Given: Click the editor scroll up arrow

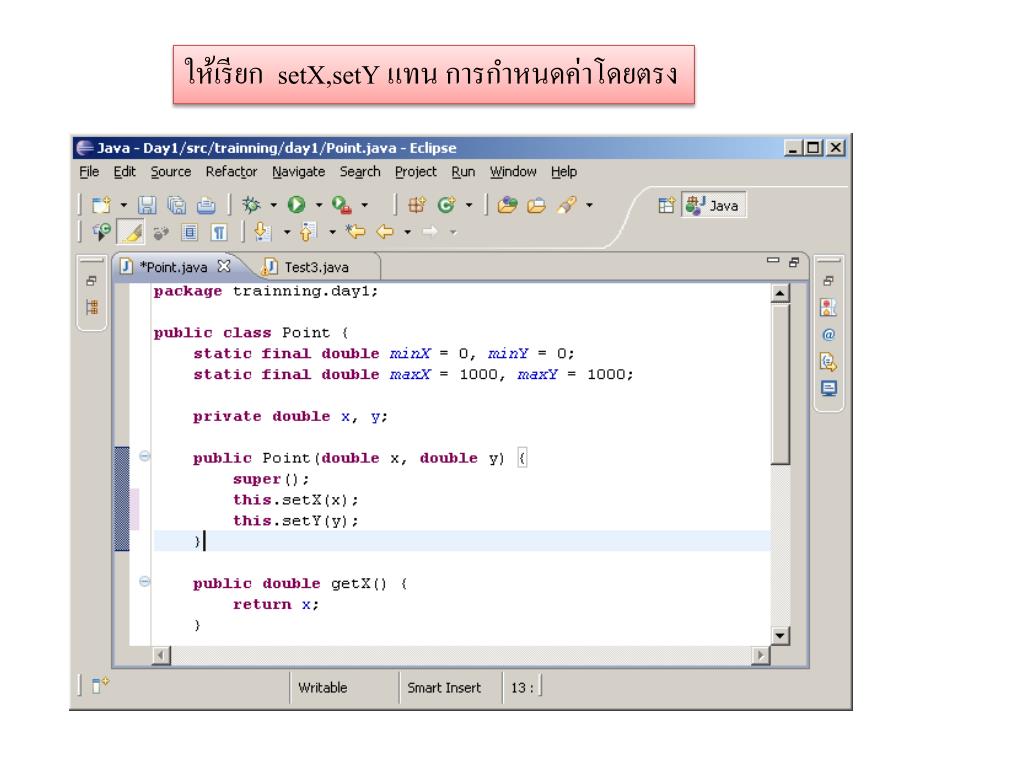Looking at the screenshot, I should [x=780, y=293].
